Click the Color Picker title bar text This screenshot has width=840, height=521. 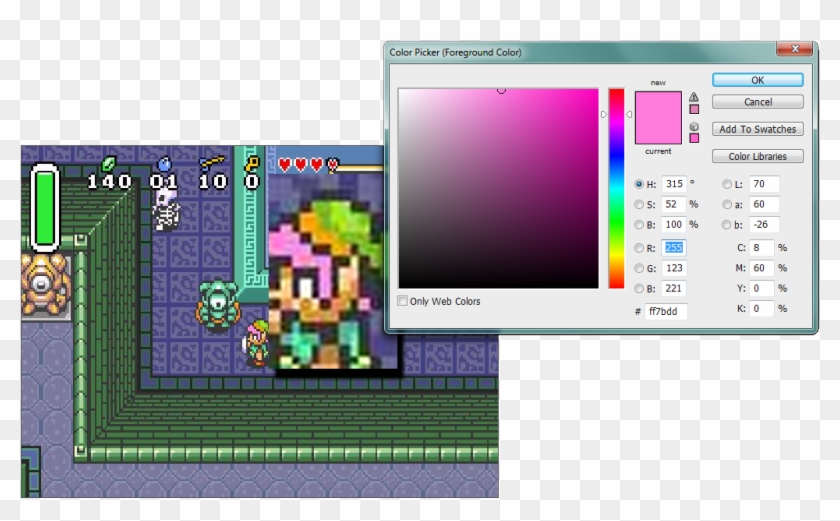[x=455, y=52]
